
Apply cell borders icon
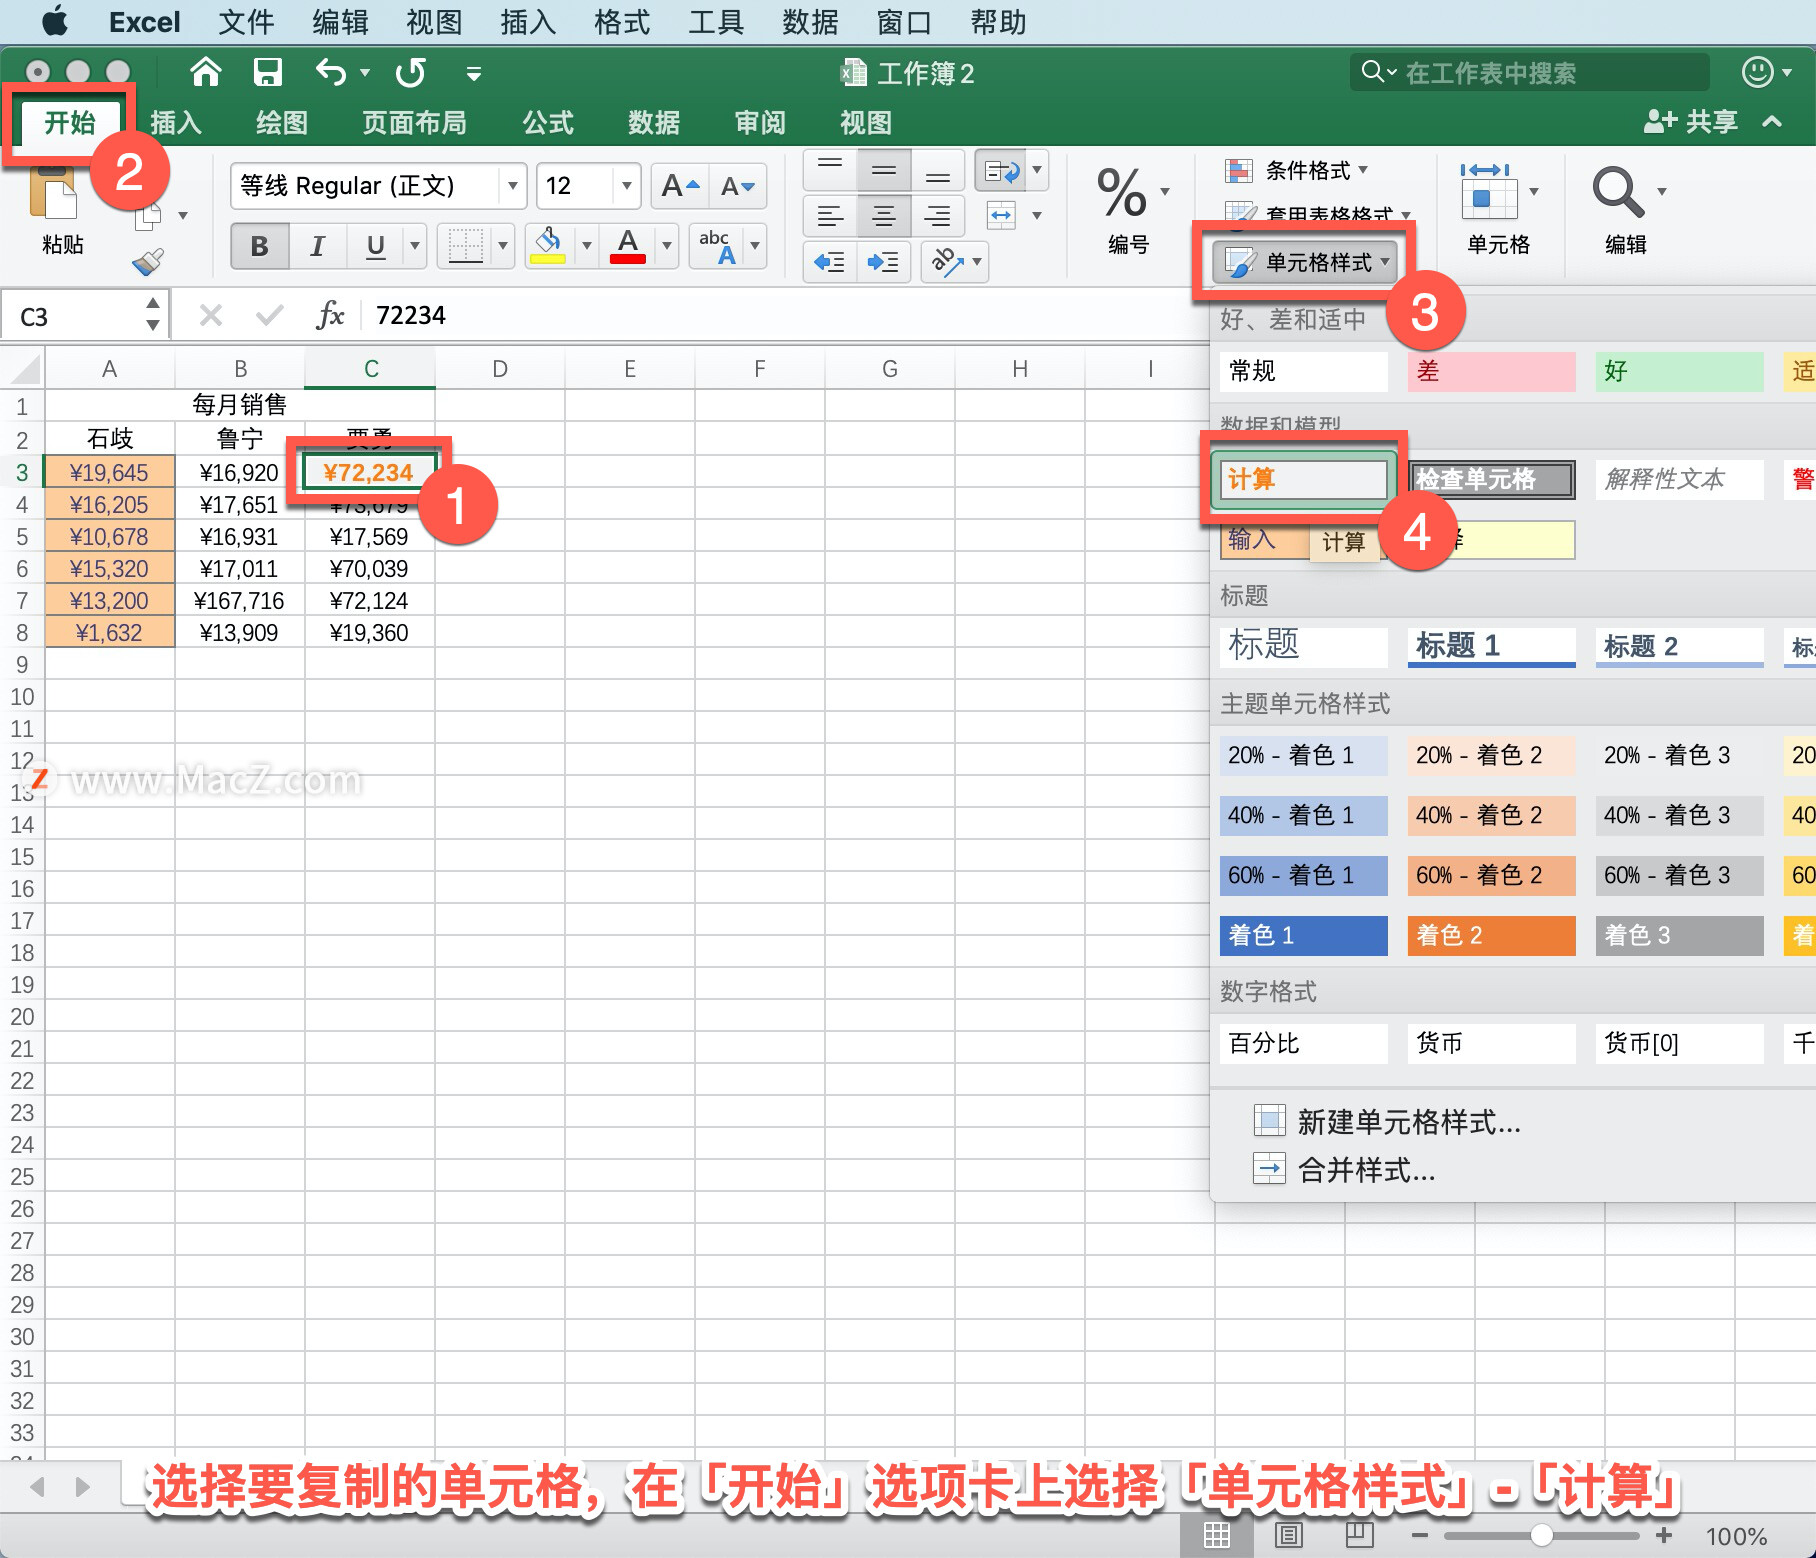tap(466, 246)
